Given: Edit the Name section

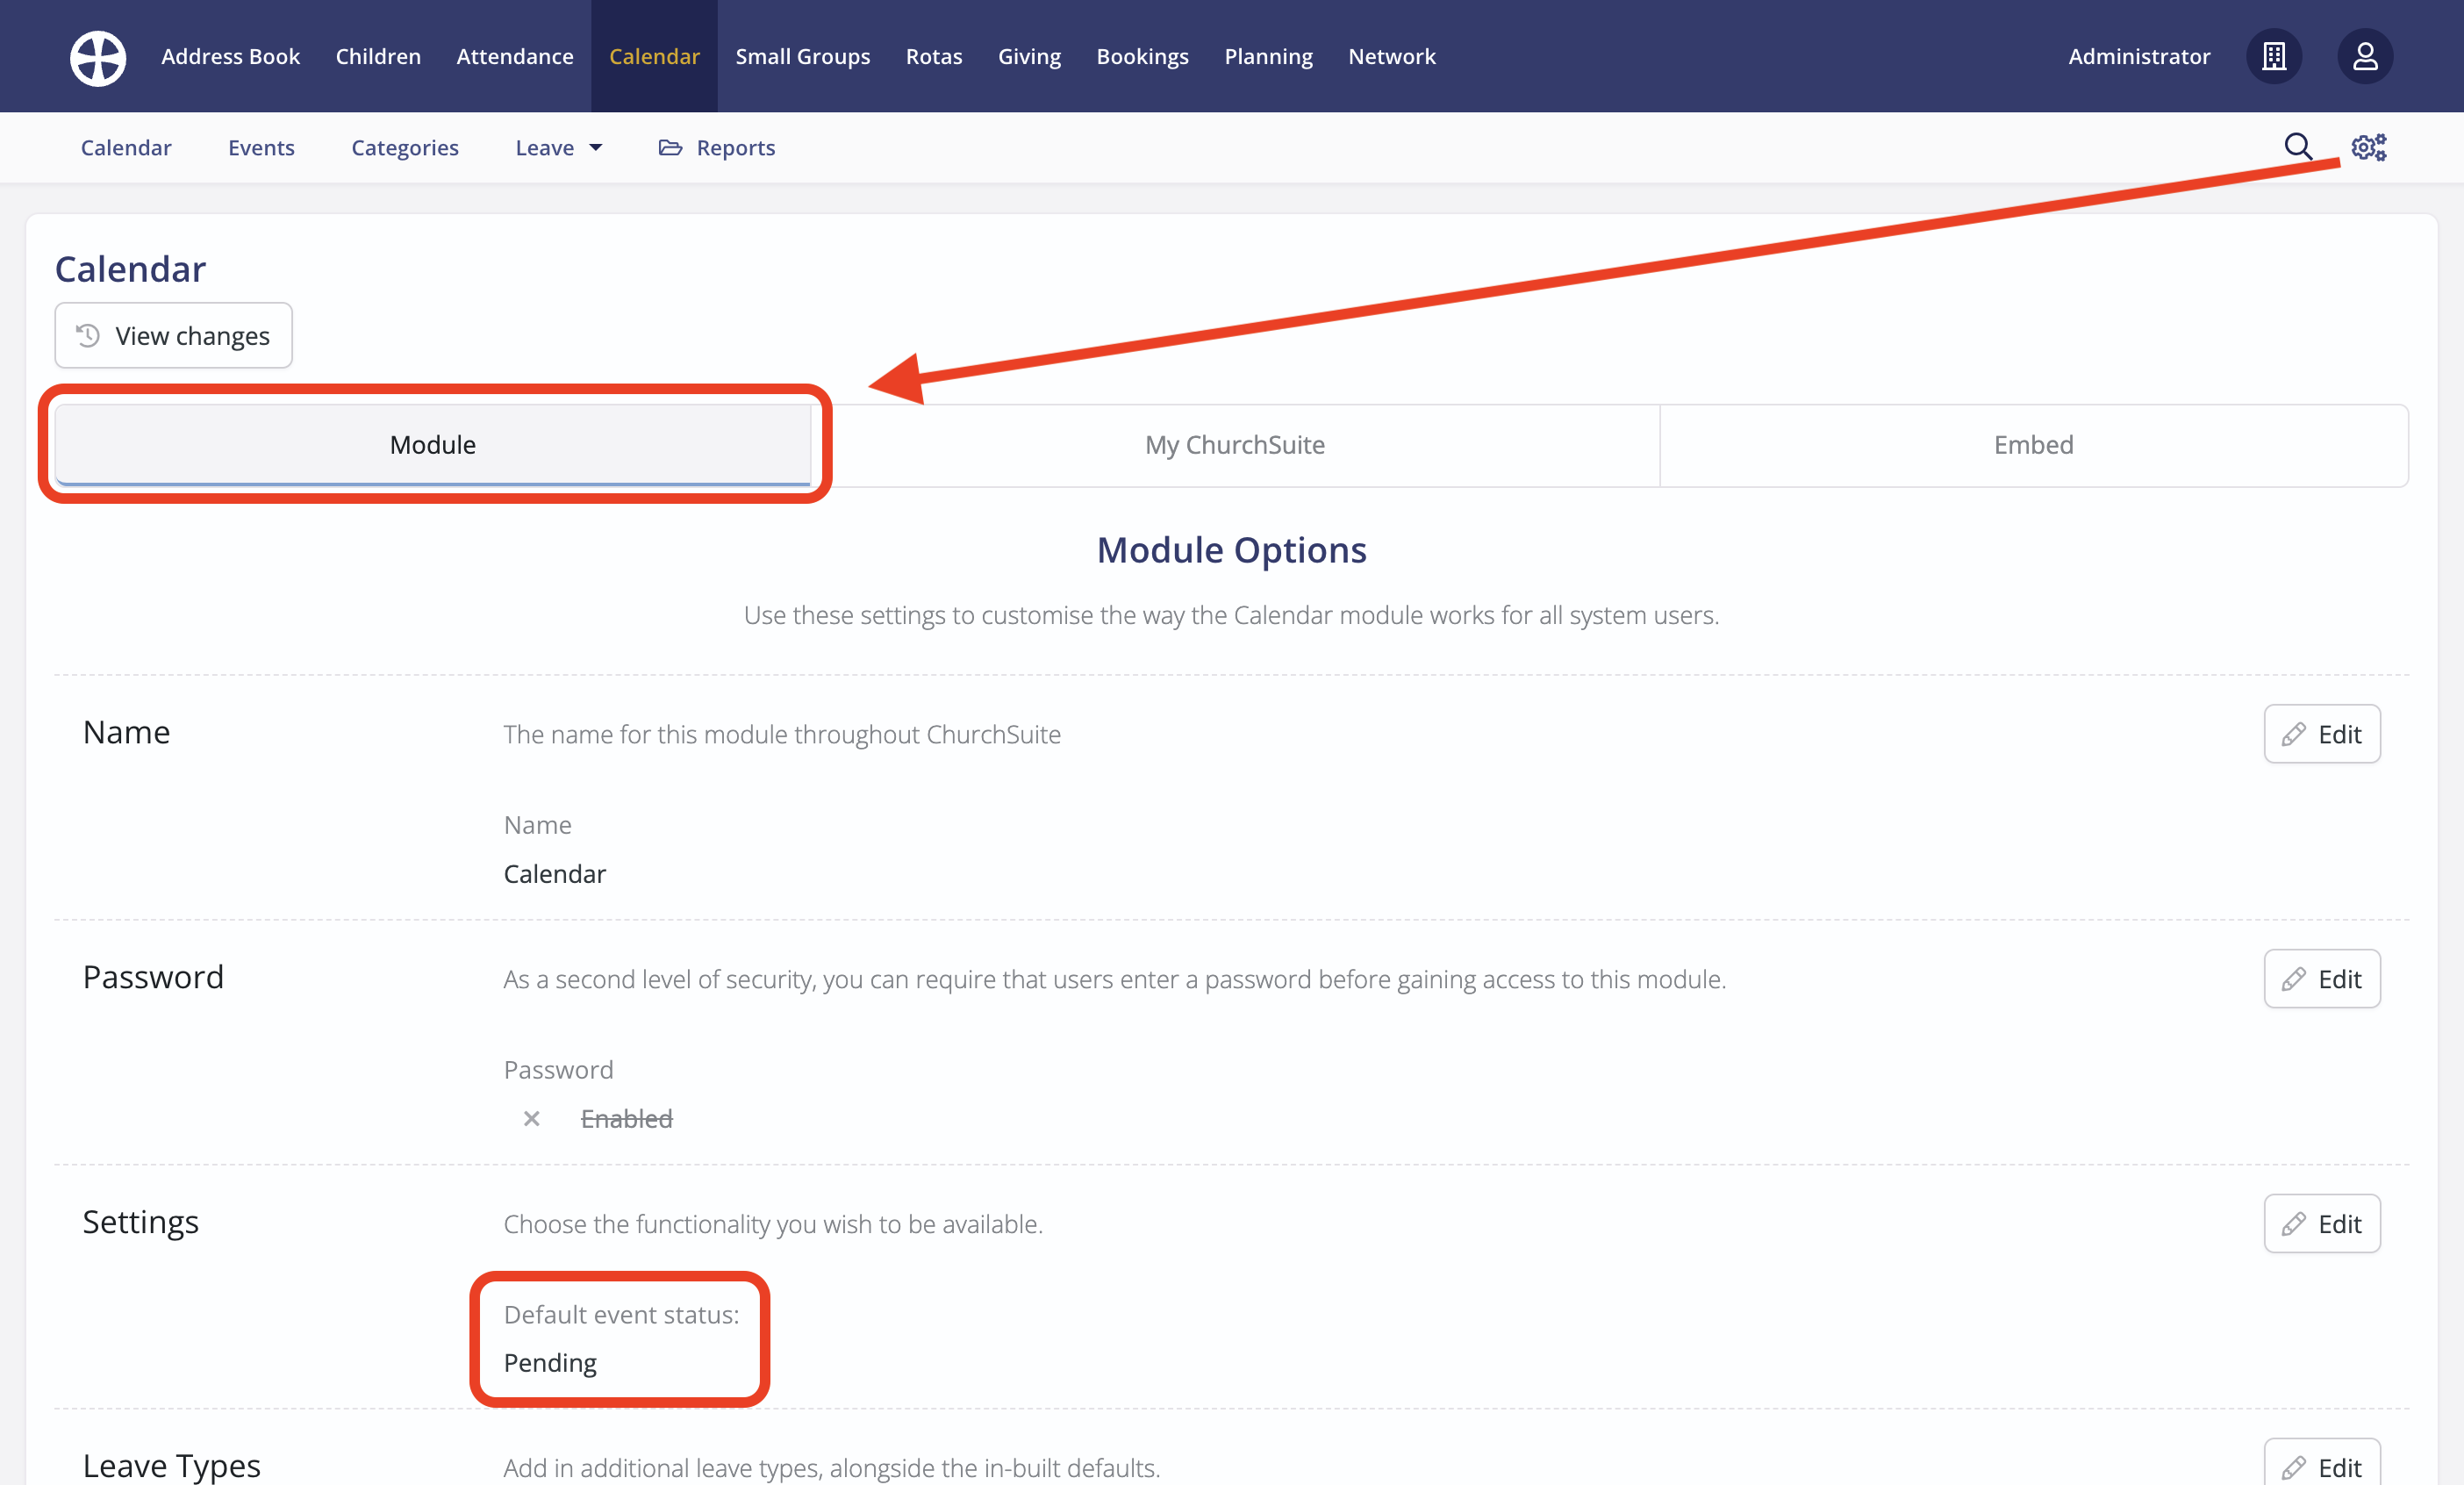Looking at the screenshot, I should 2321,734.
